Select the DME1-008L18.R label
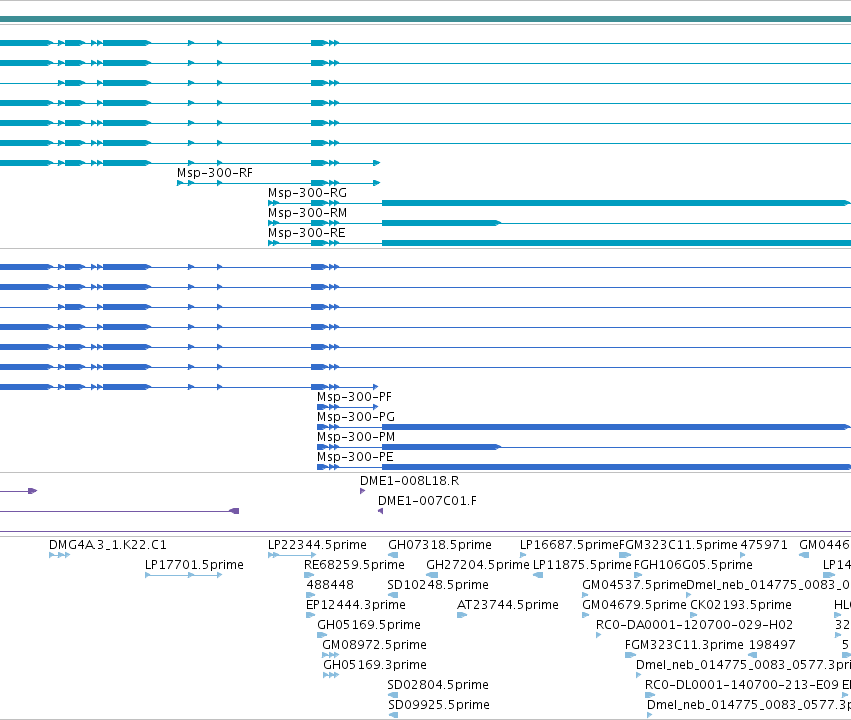Viewport: 851px width, 720px height. pos(410,481)
